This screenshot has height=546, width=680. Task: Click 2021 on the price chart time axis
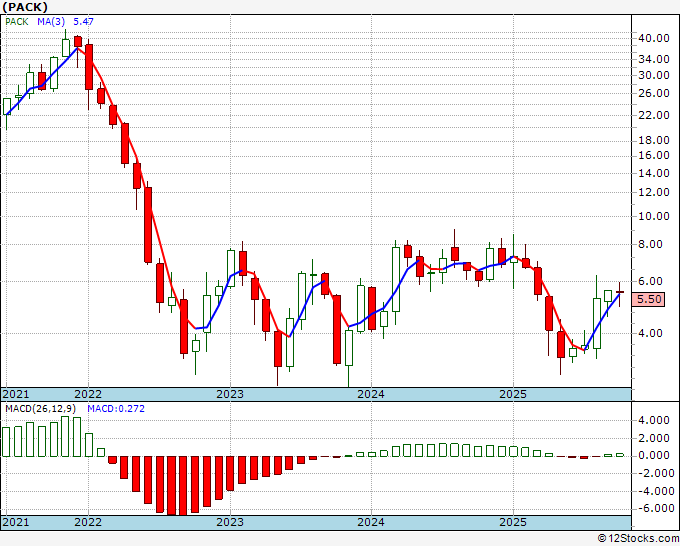[16, 394]
